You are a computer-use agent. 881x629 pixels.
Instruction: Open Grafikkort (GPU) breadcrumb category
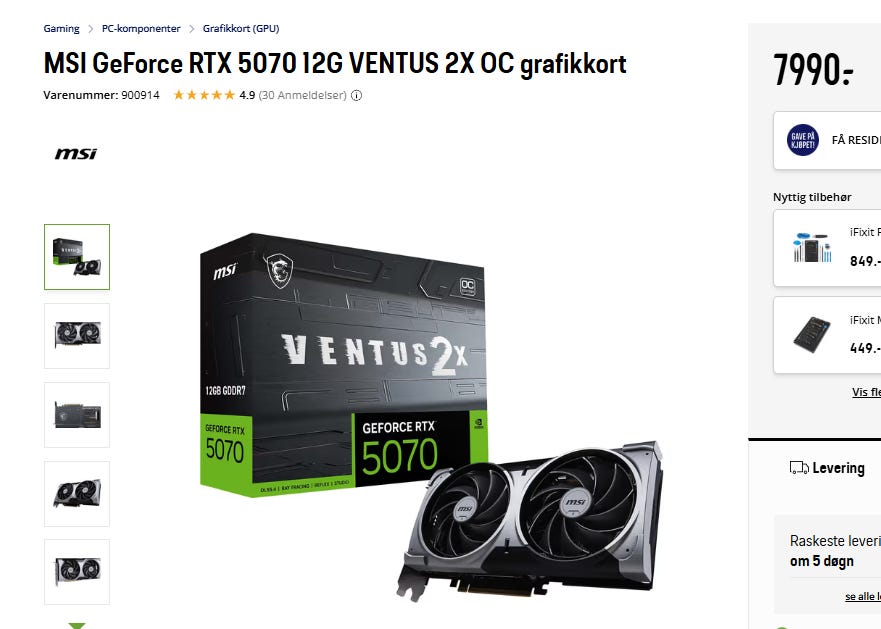tap(241, 29)
